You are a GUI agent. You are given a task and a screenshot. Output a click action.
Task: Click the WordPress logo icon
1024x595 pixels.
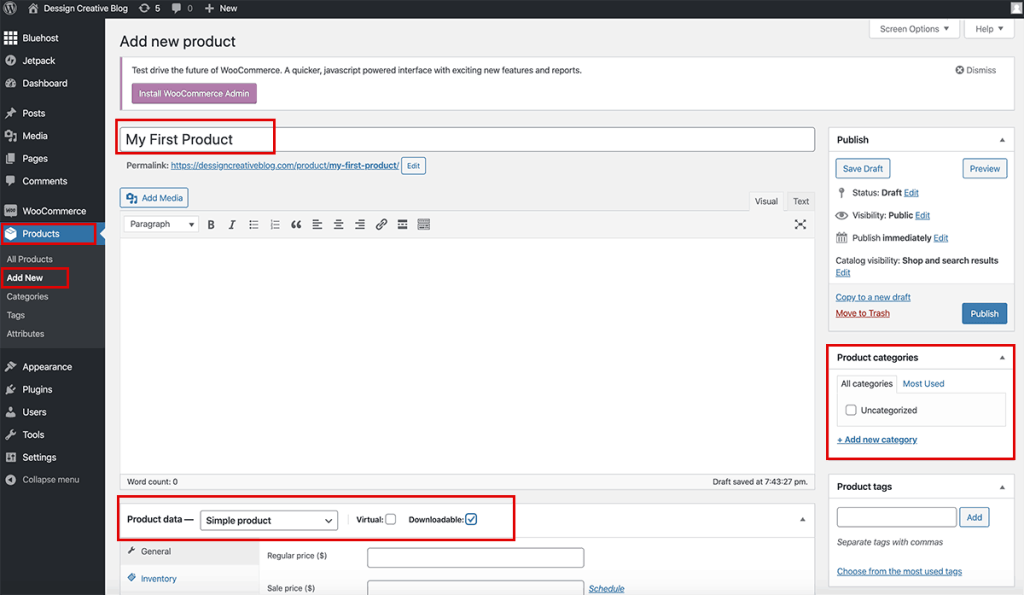(10, 8)
